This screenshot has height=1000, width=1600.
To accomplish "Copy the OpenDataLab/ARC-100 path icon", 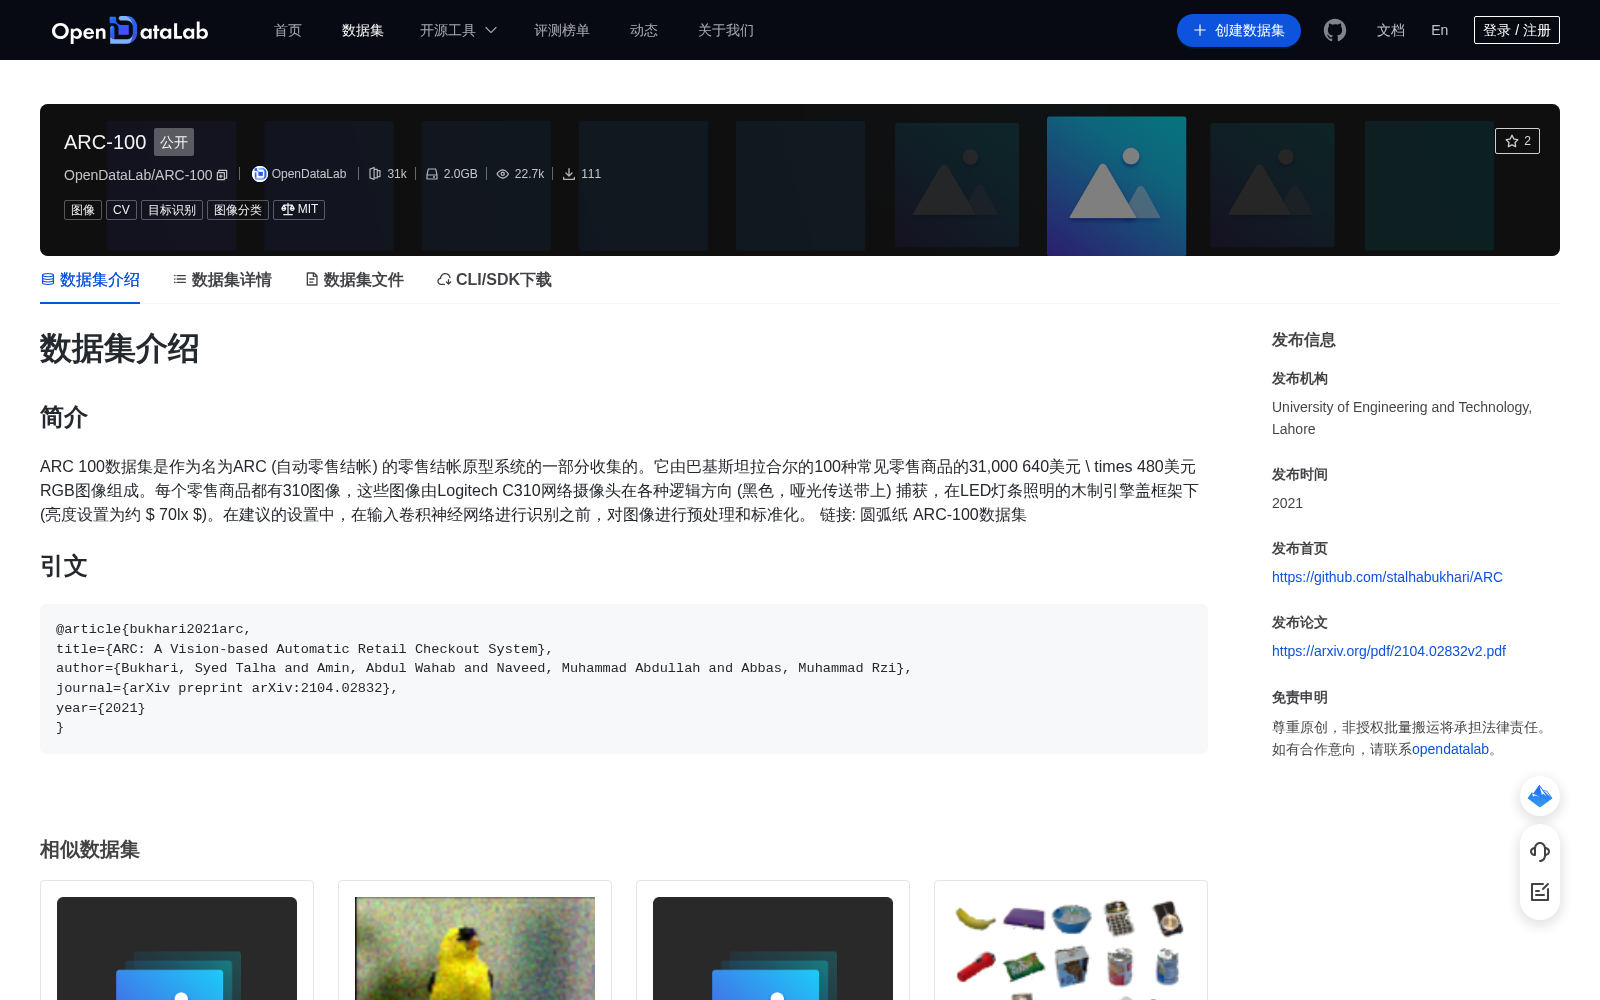I will 222,175.
